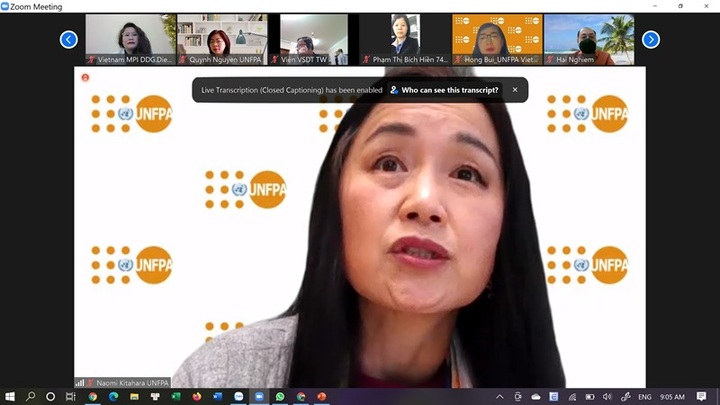
Task: Open the Windows Action Center notifications
Action: (701, 397)
